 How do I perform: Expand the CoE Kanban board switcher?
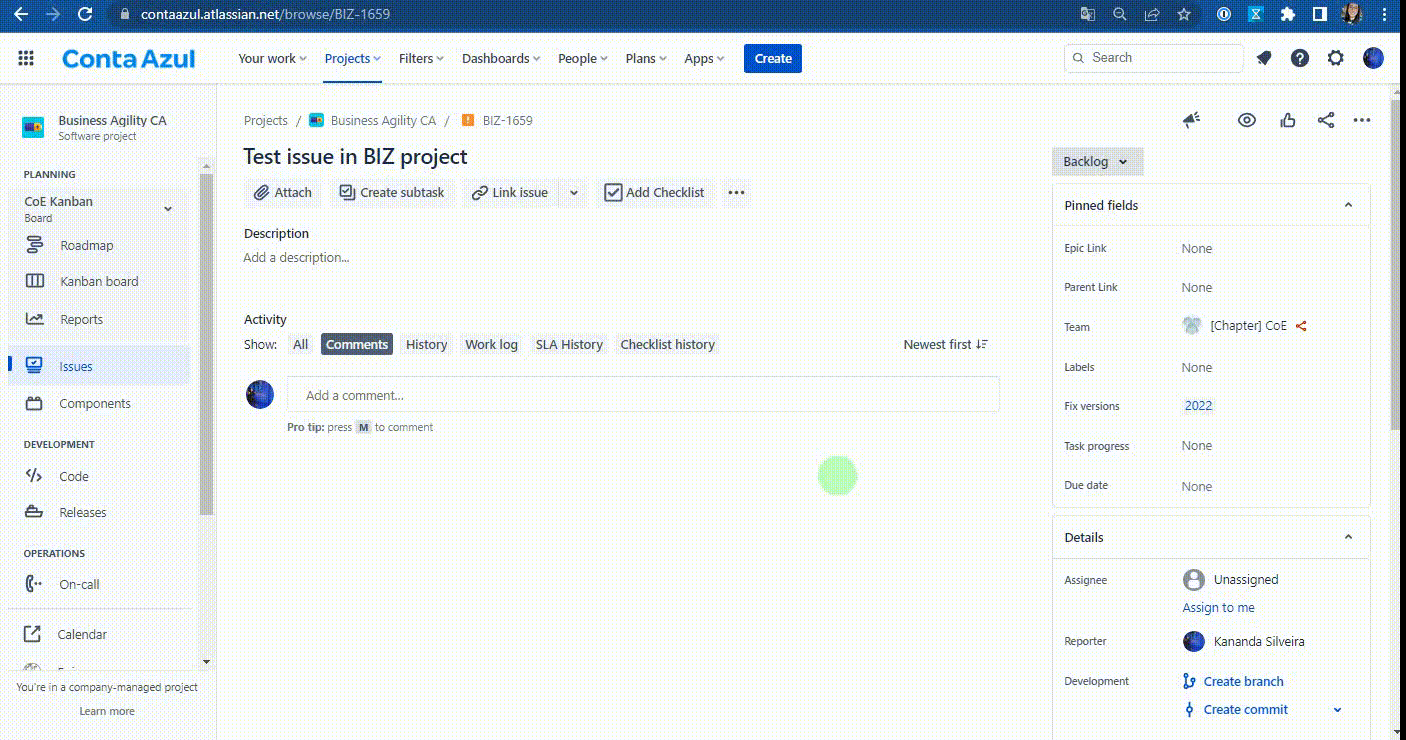168,209
